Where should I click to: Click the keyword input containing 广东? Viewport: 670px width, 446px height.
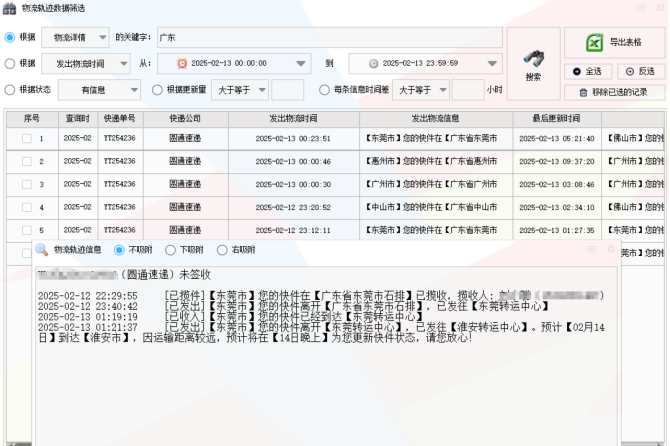(x=330, y=38)
